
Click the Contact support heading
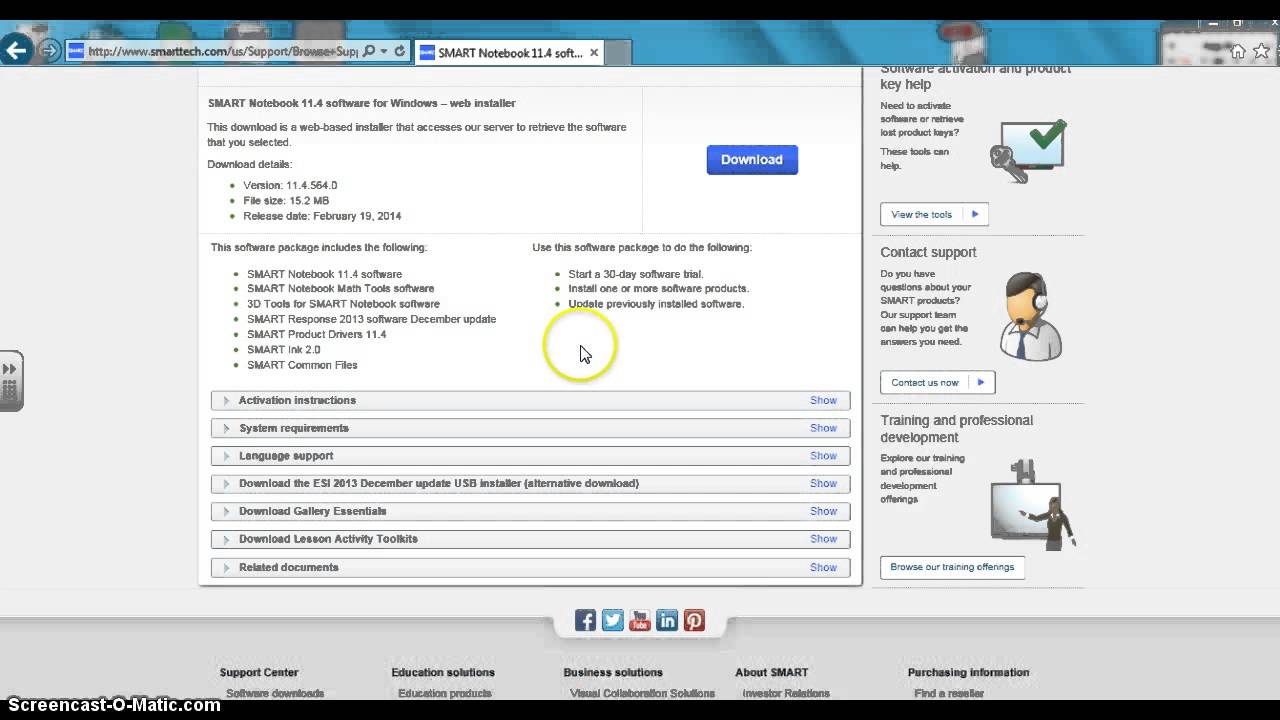coord(928,252)
